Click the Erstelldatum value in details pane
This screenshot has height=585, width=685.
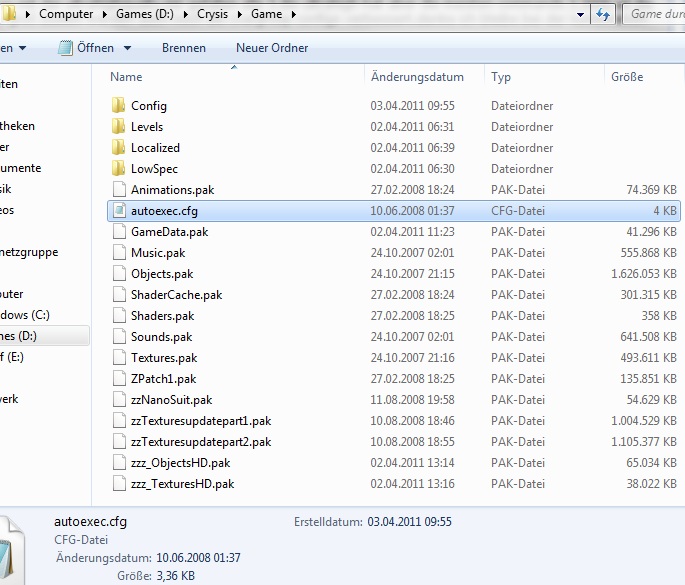tap(409, 522)
